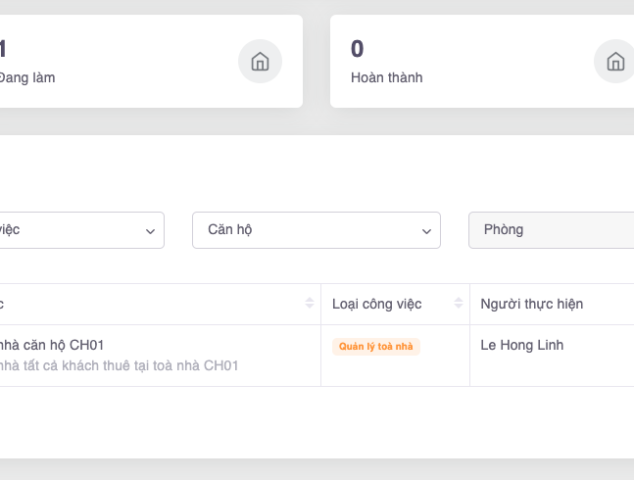The height and width of the screenshot is (480, 634).
Task: Click the Loại công việc column header
Action: (x=377, y=304)
